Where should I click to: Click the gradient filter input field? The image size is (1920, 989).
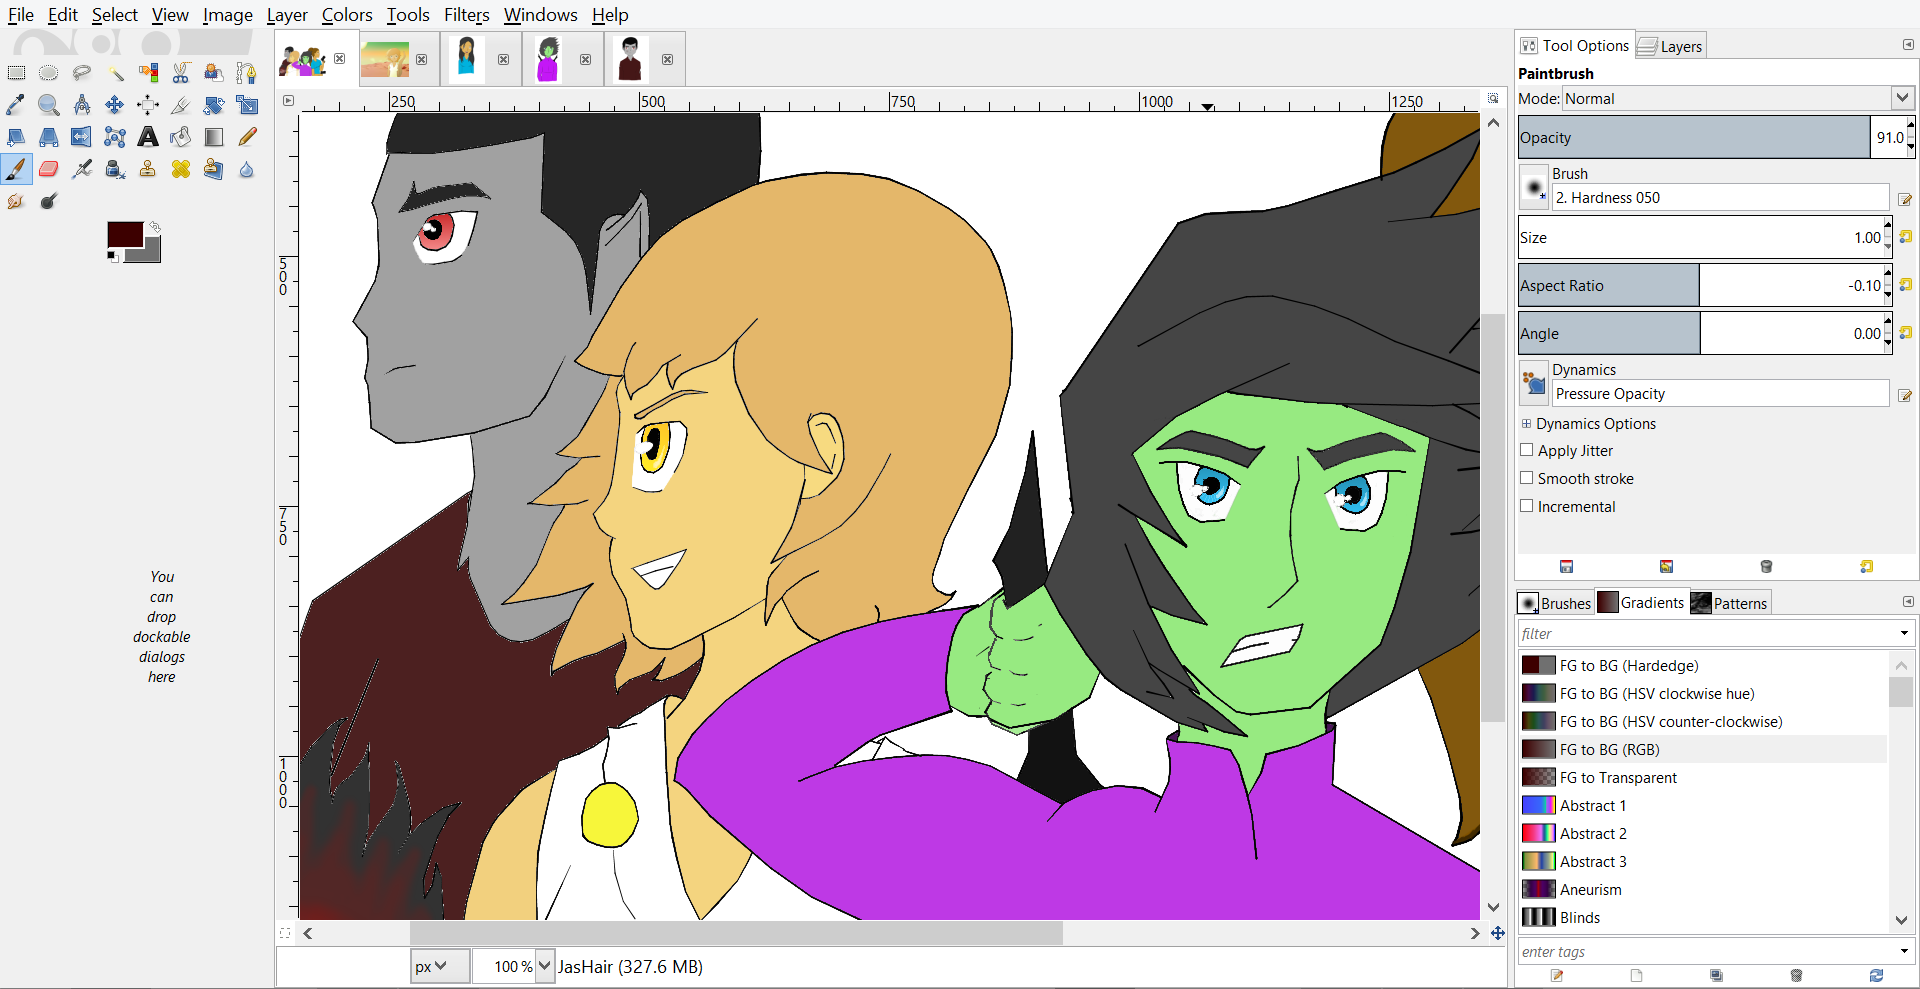point(1706,633)
